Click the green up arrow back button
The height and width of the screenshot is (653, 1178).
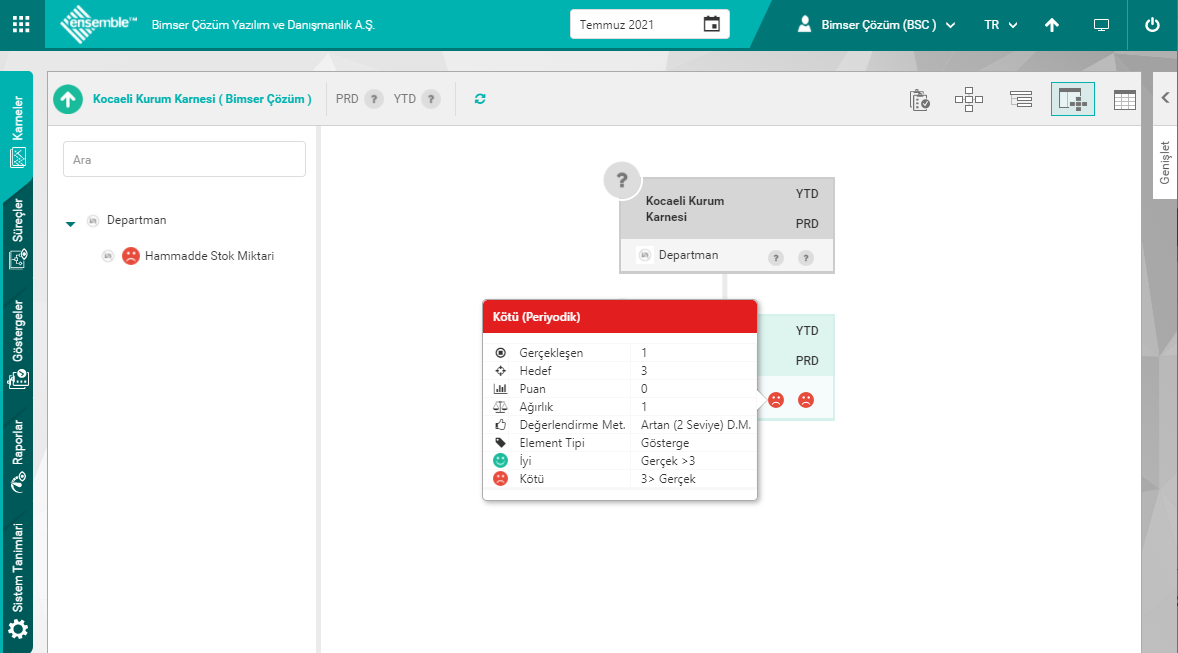coord(68,99)
